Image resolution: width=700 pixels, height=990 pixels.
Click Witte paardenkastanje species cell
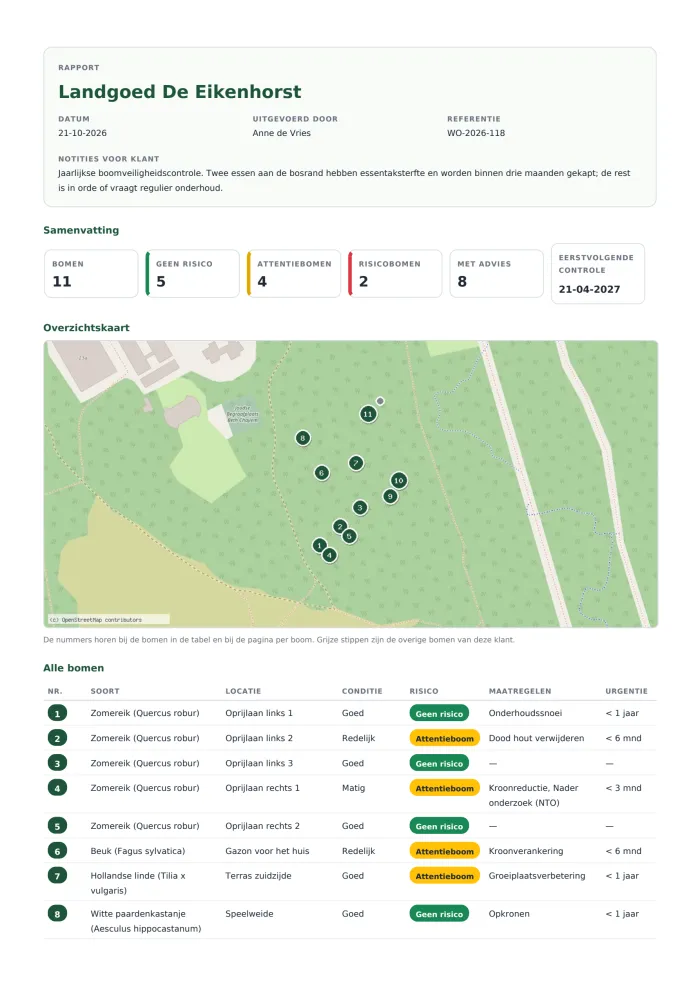(x=146, y=921)
